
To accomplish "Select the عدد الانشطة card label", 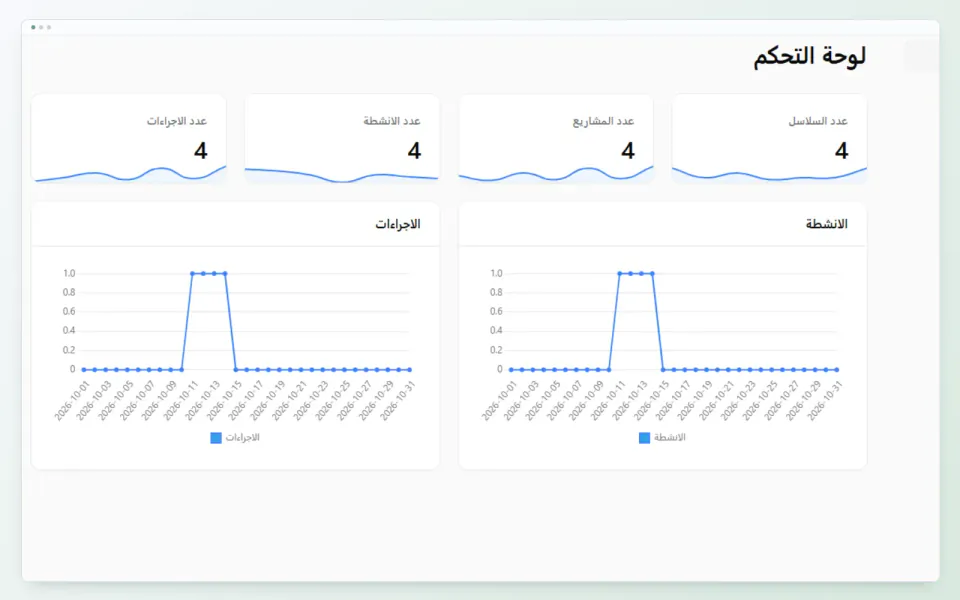I will click(x=392, y=121).
